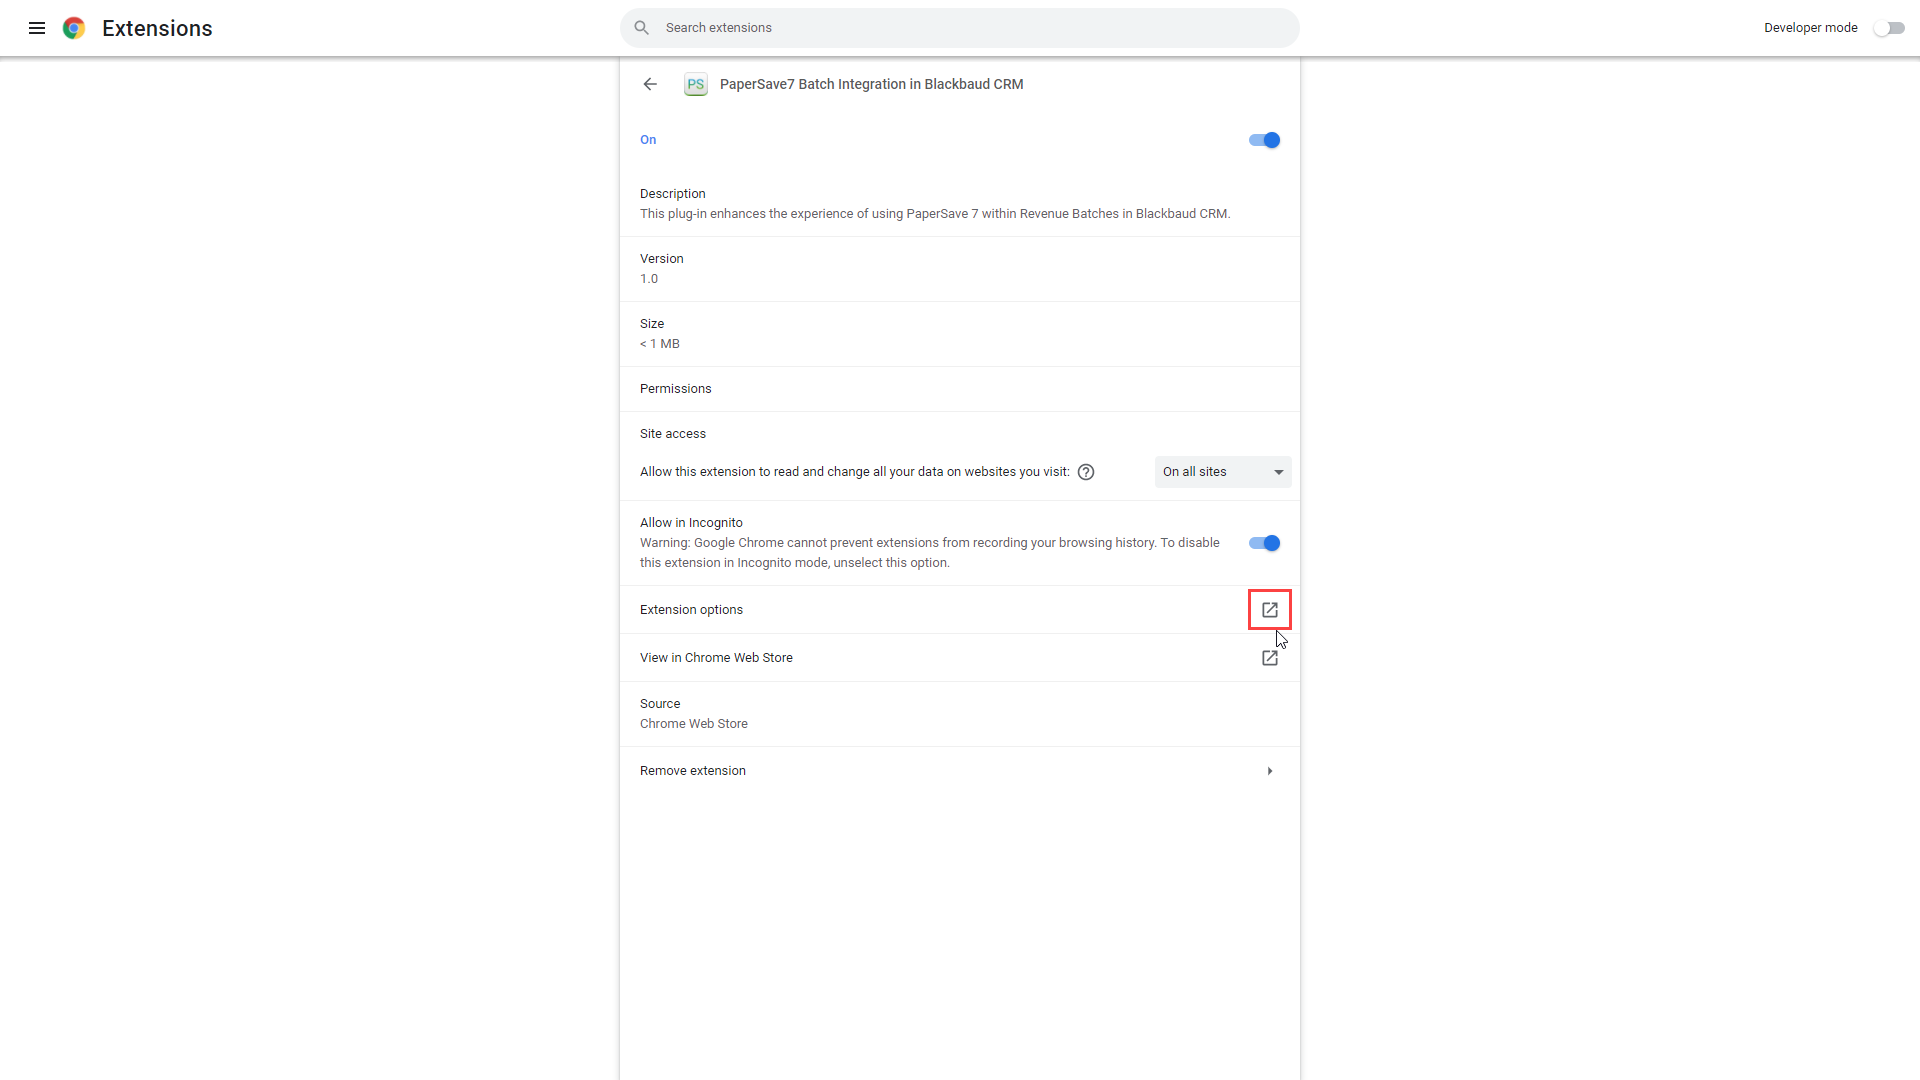The image size is (1920, 1080).
Task: Click View in Chrome Web Store text
Action: click(x=716, y=658)
